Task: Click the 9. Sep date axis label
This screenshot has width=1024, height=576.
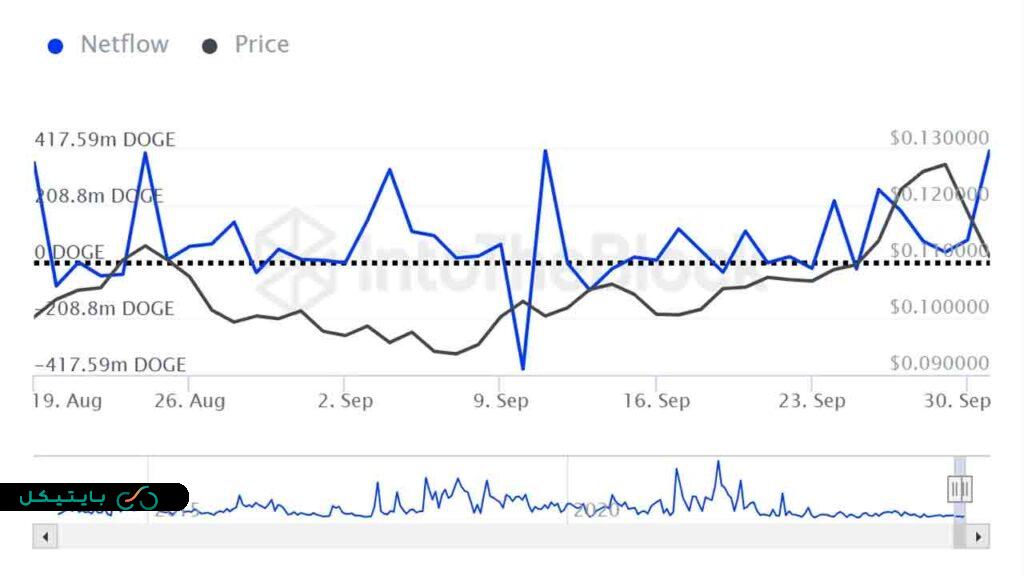Action: click(x=499, y=401)
